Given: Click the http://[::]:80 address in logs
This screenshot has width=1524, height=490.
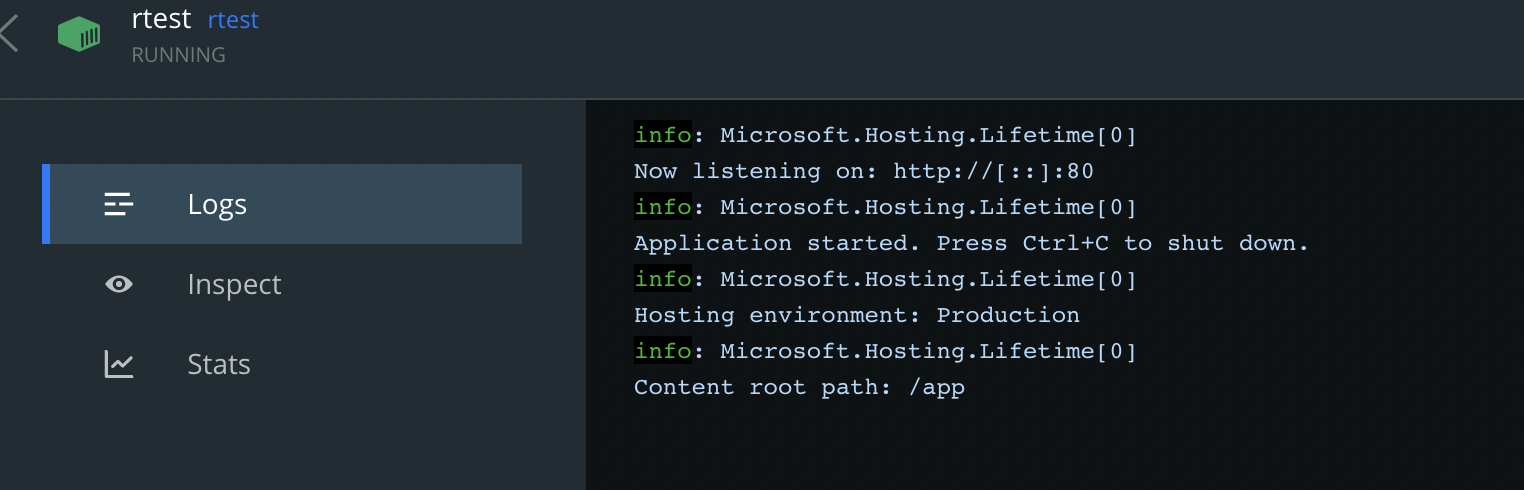Looking at the screenshot, I should (993, 171).
